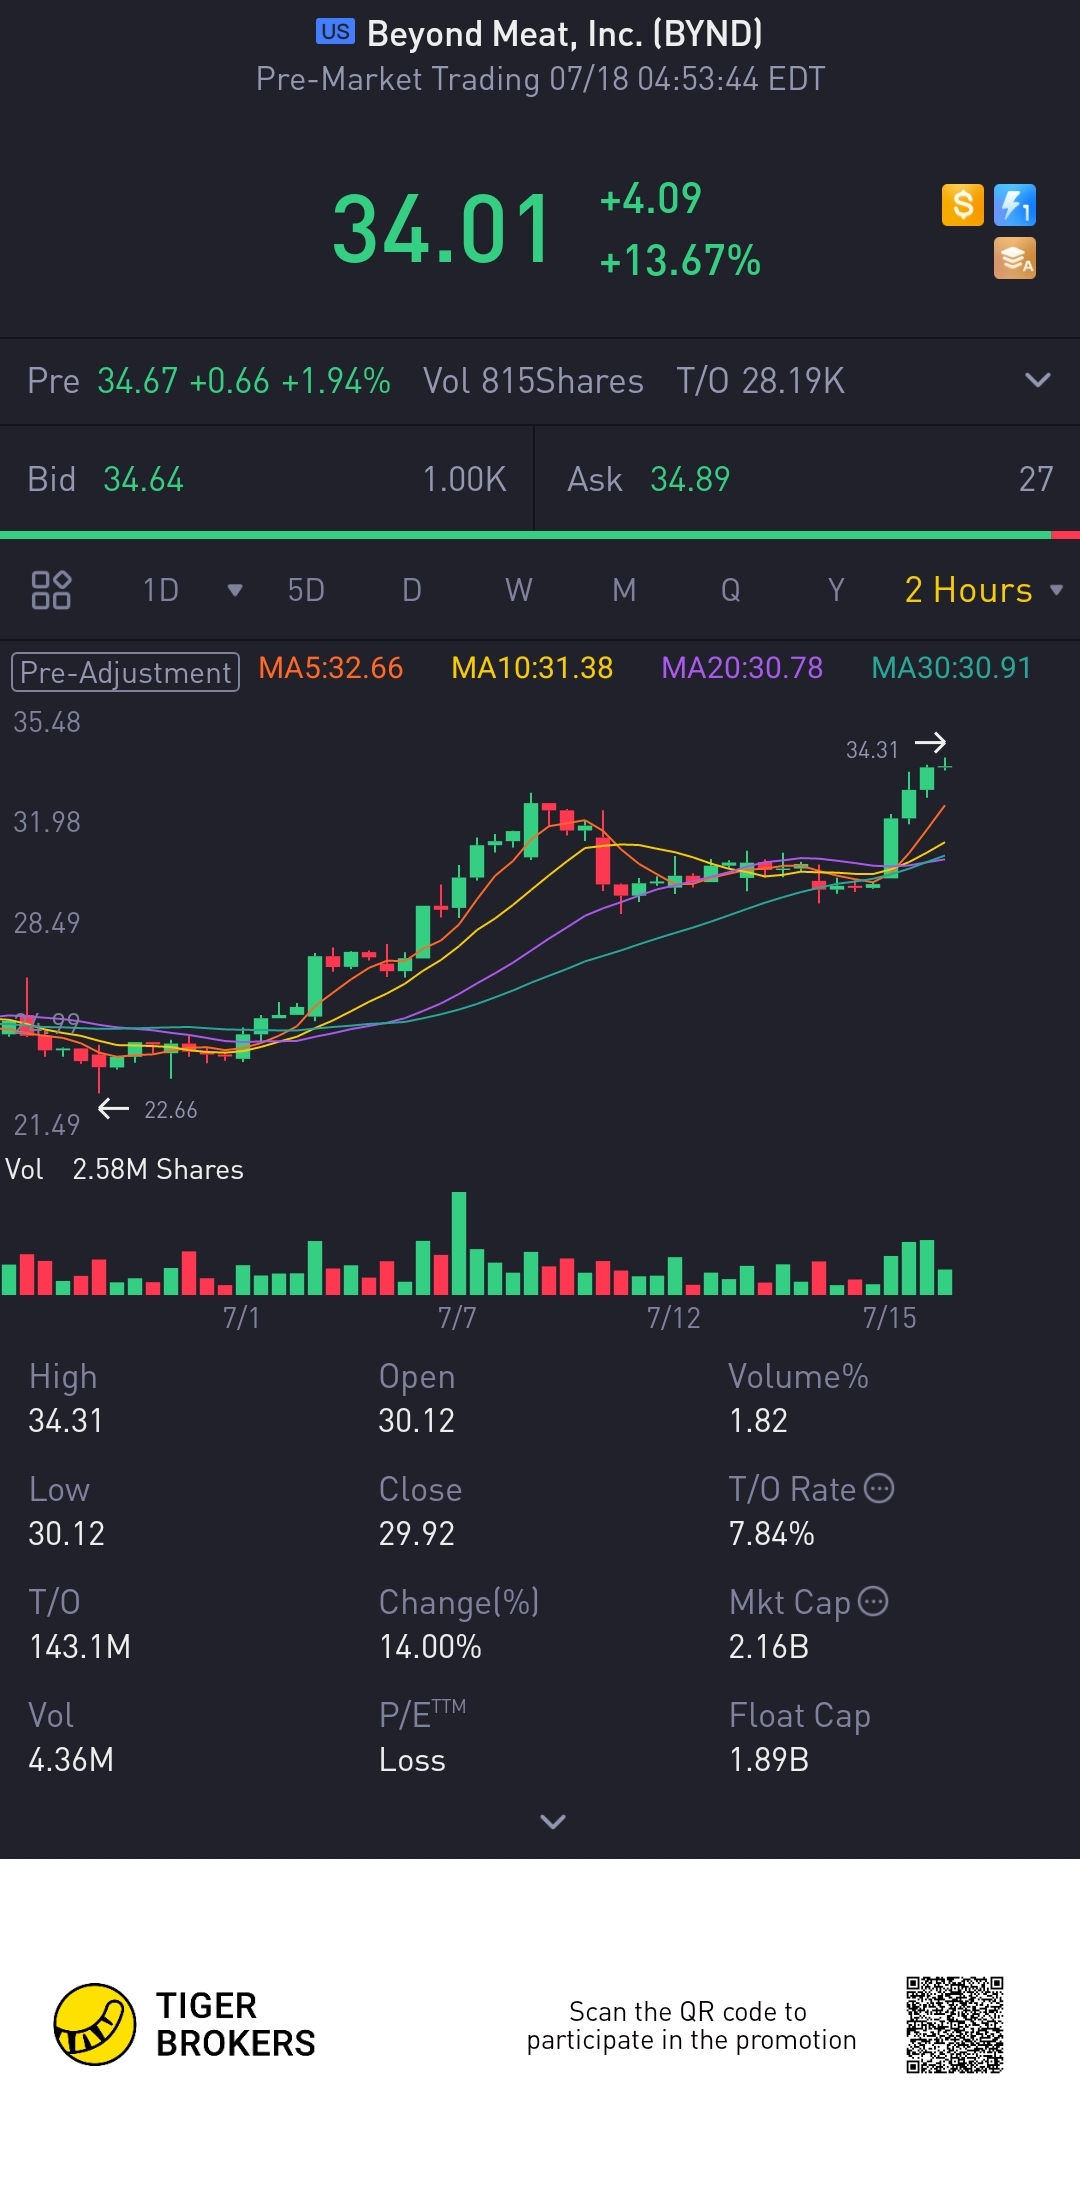
Task: Select the Y yearly chart tab
Action: pyautogui.click(x=836, y=590)
